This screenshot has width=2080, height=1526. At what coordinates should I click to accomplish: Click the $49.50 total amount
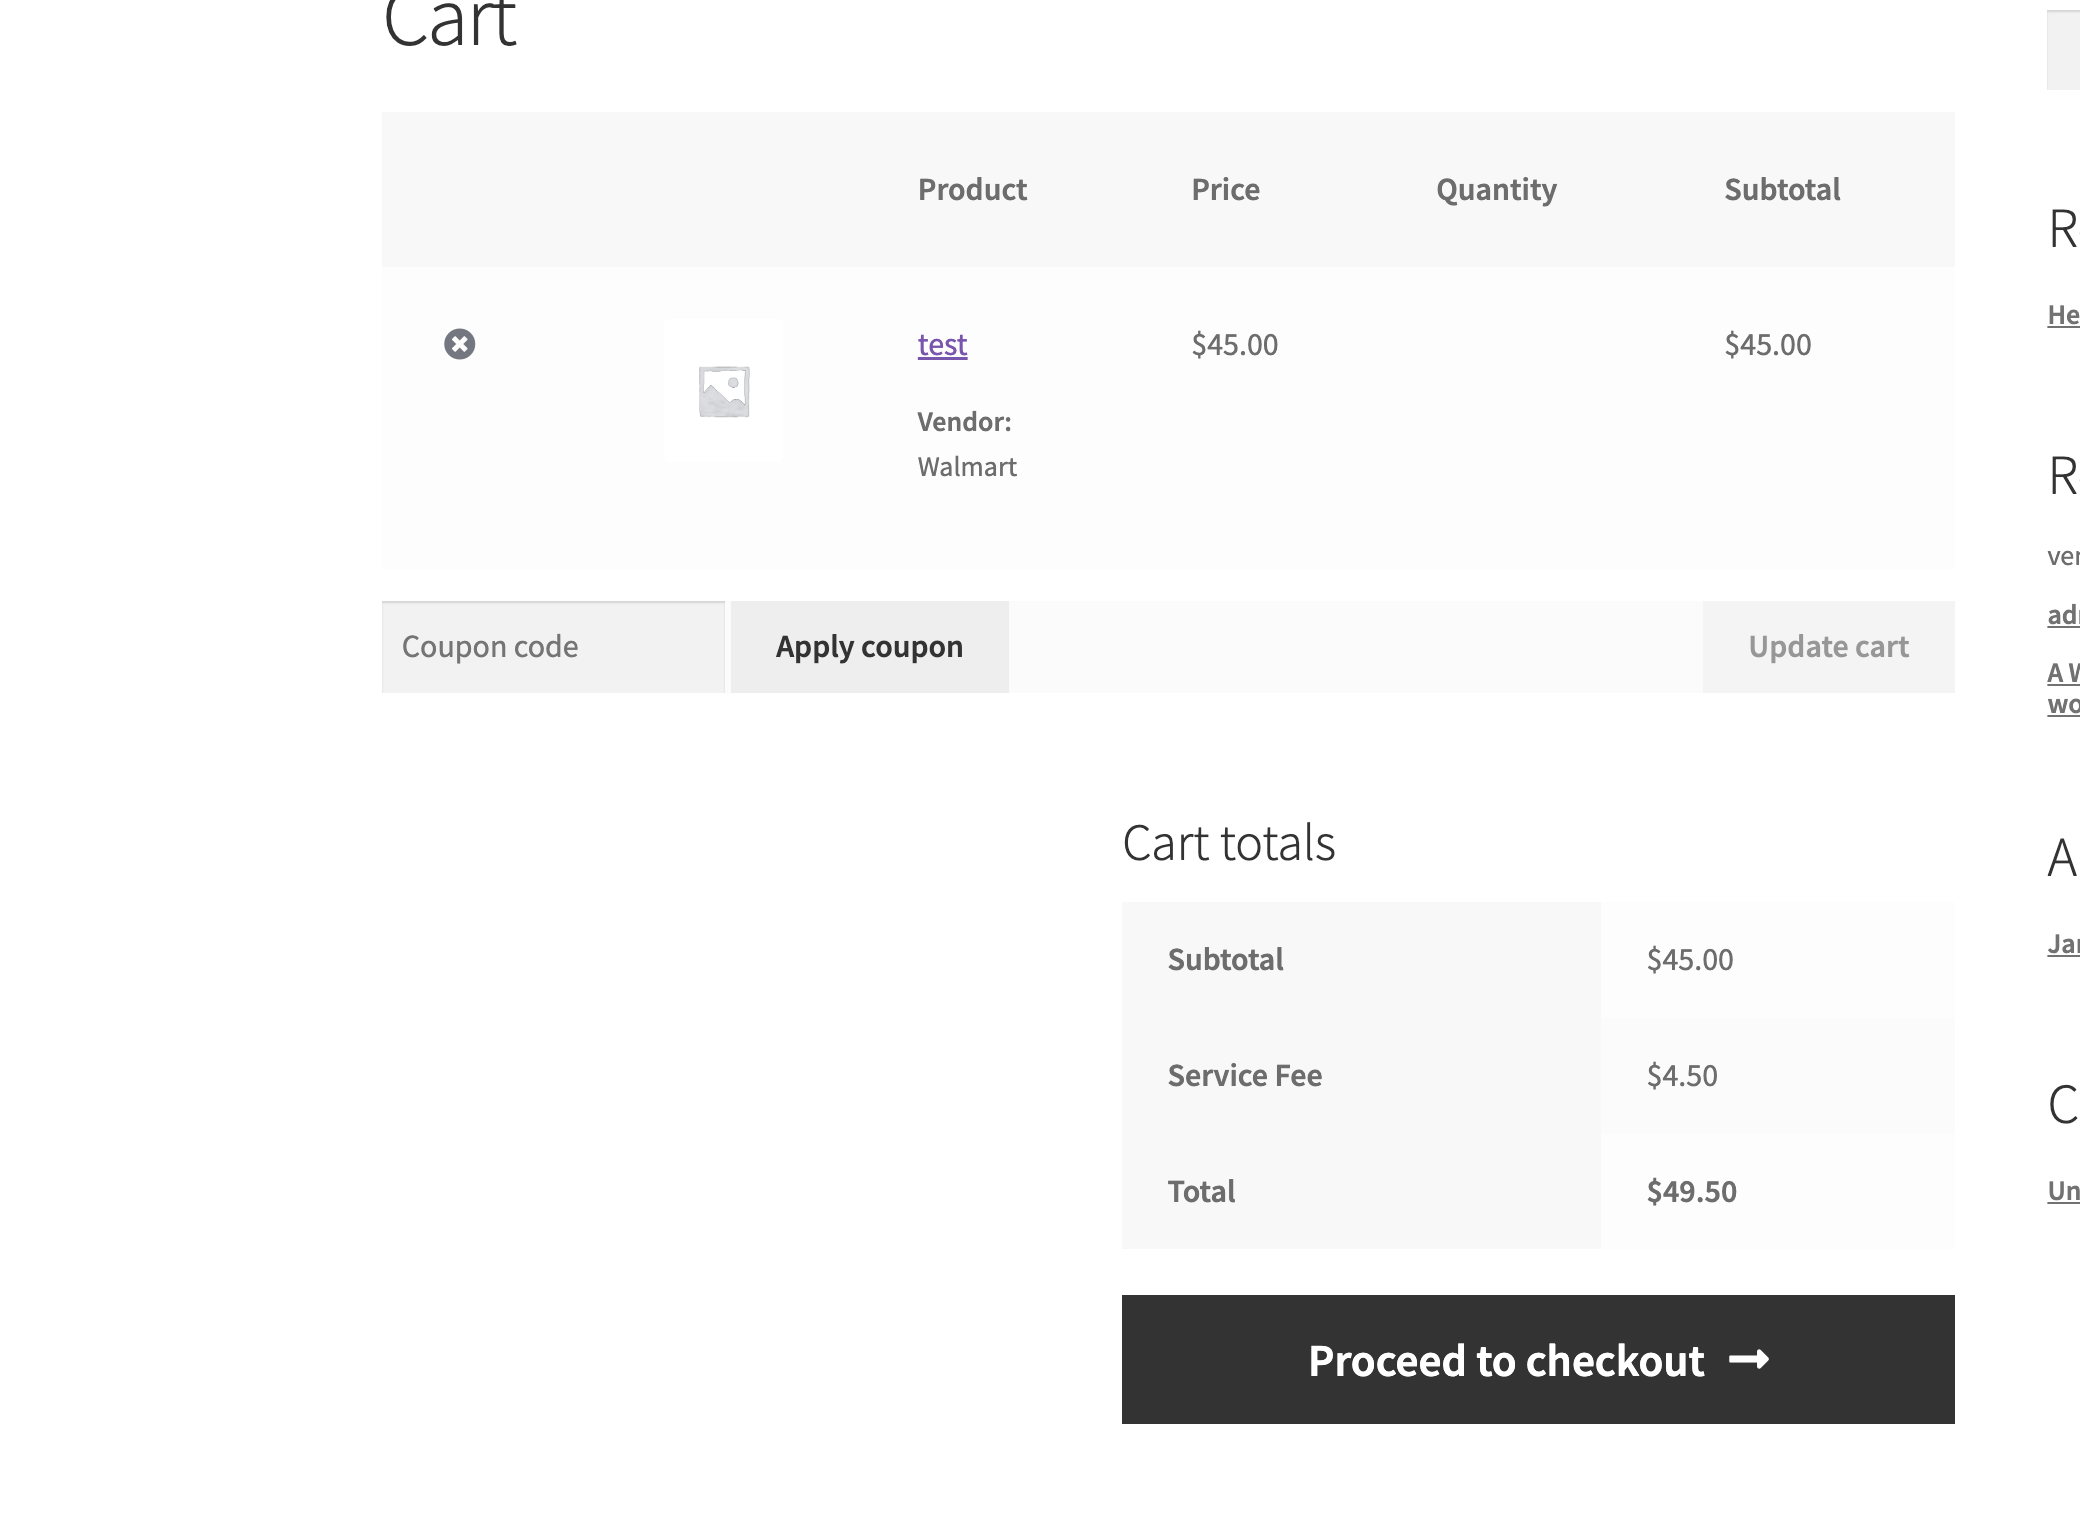[x=1692, y=1192]
